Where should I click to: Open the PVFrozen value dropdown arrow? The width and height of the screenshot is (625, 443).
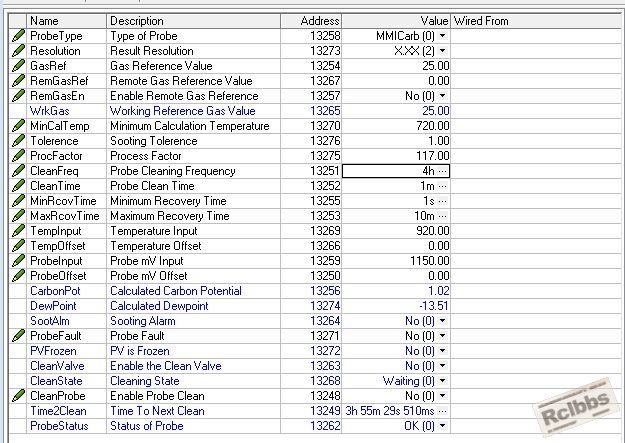pos(442,351)
